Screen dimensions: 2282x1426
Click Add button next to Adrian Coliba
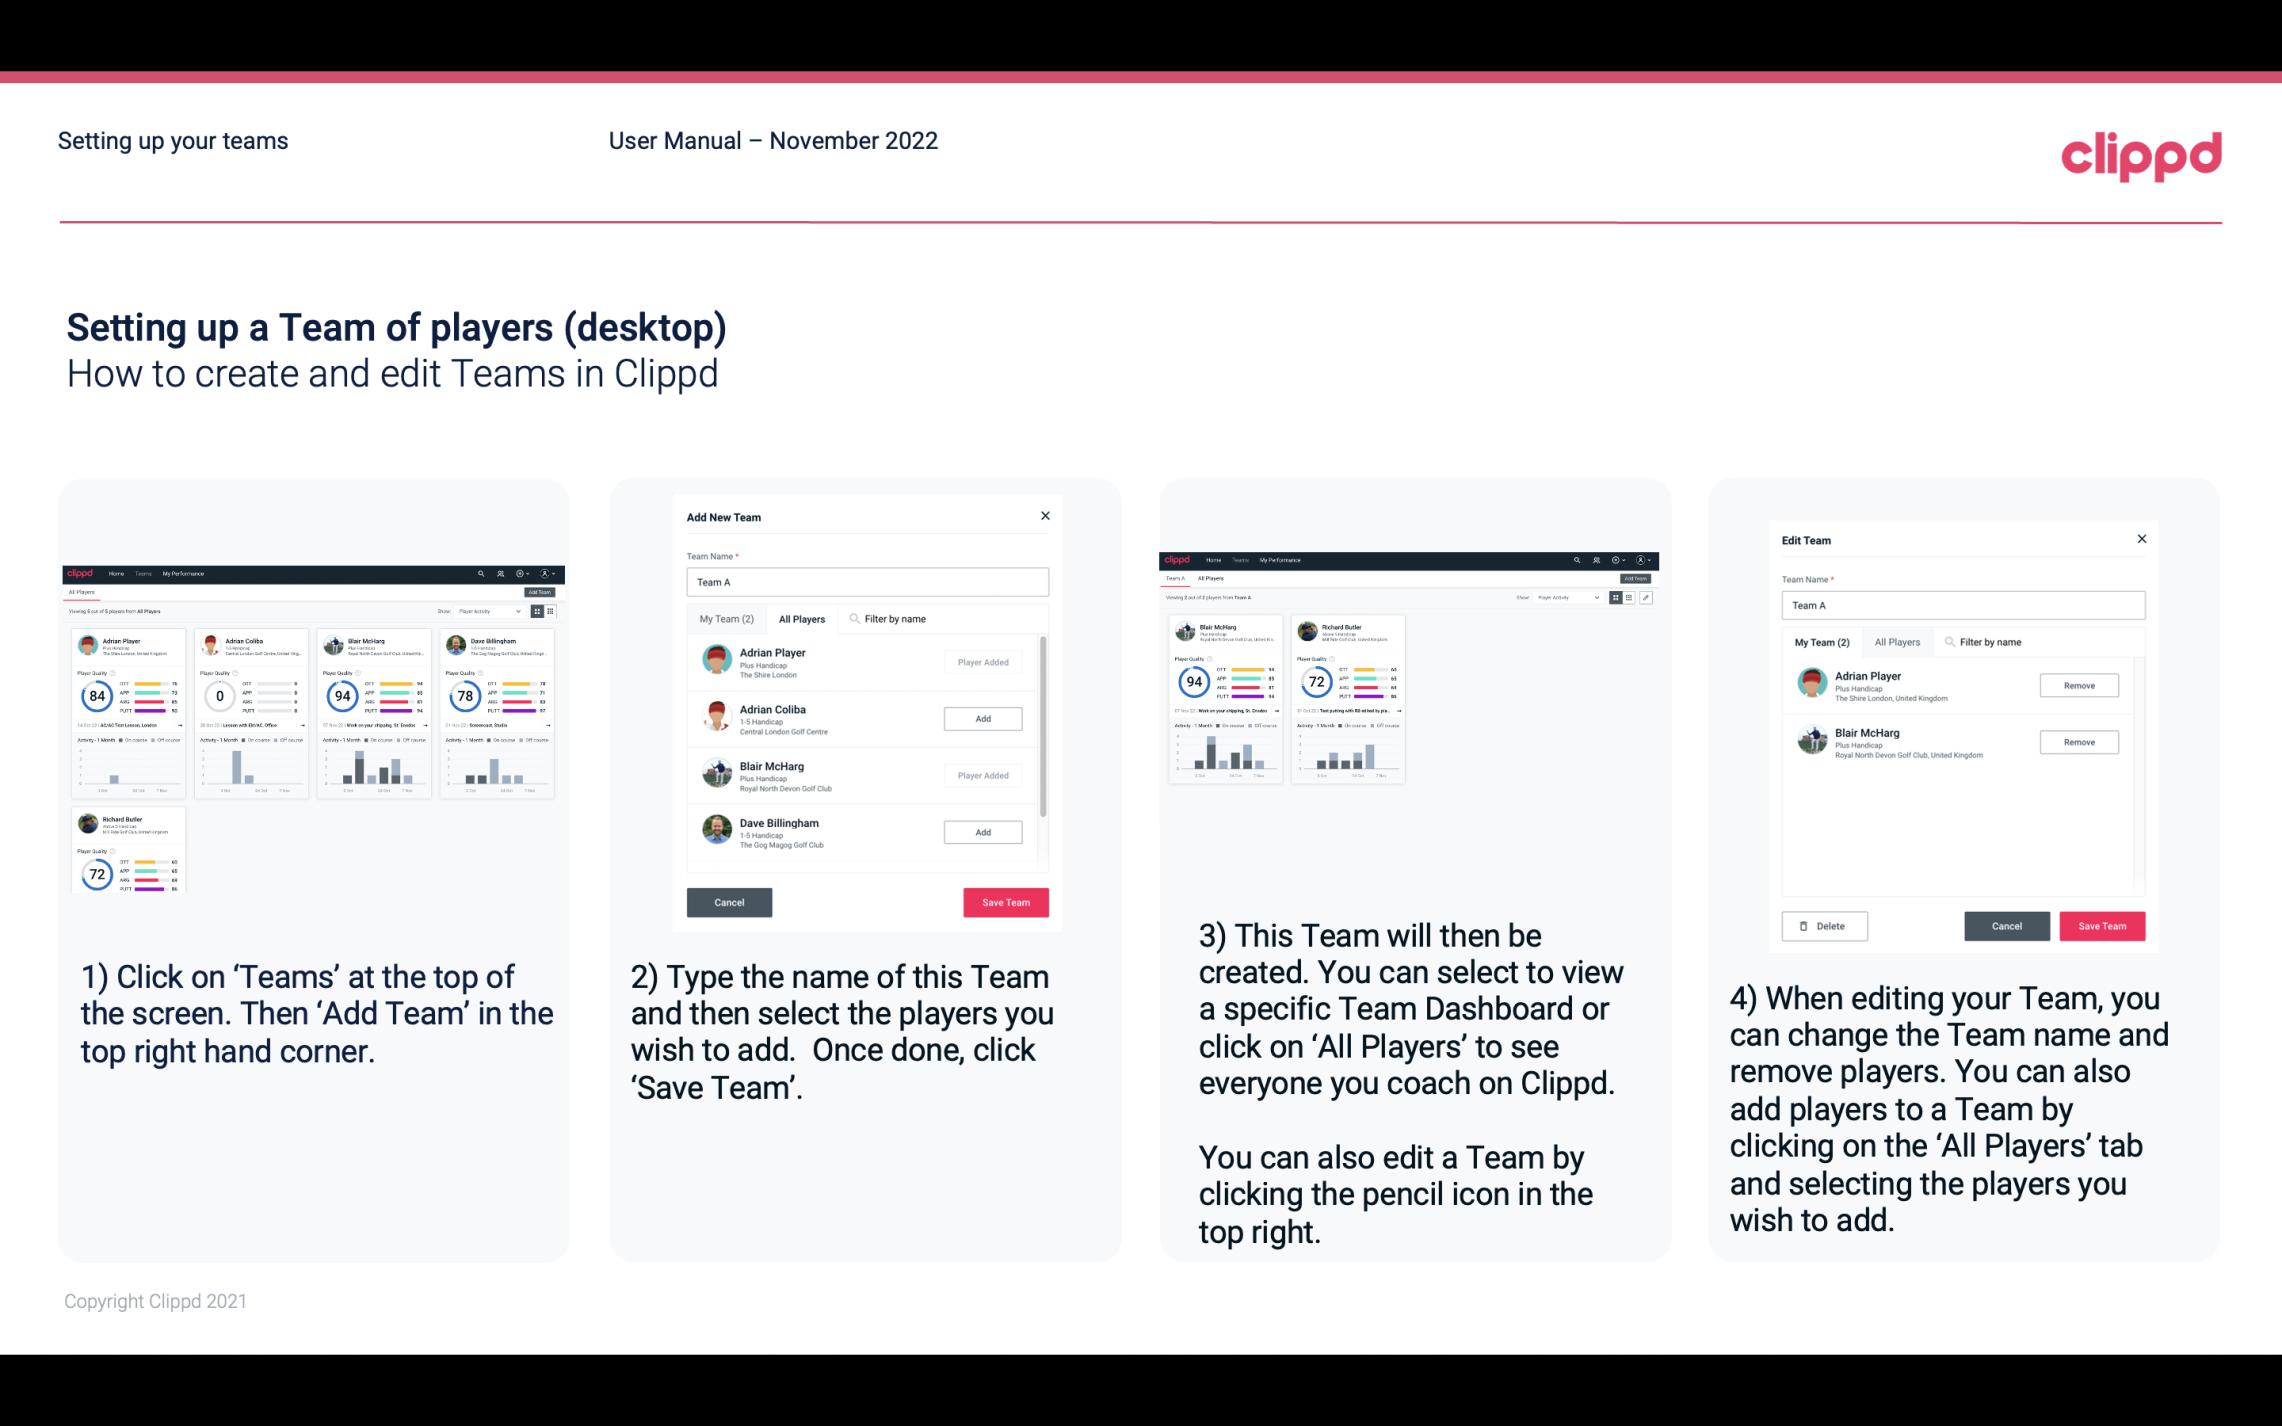[x=981, y=718]
